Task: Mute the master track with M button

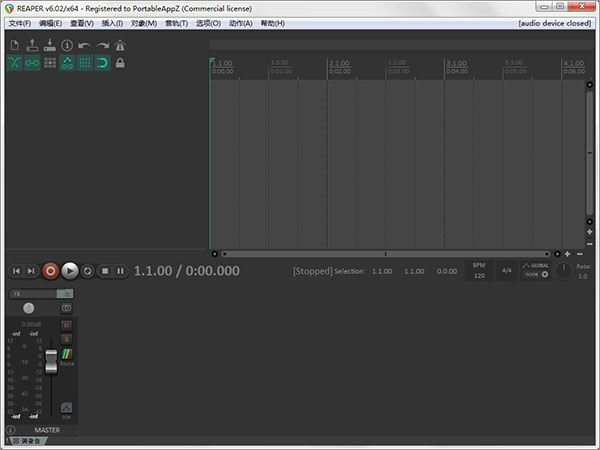Action: 66,325
